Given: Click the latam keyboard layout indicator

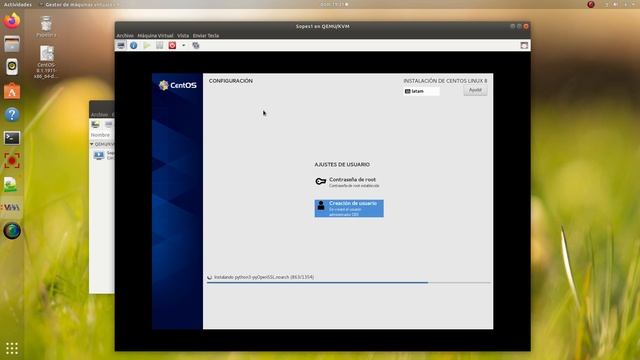Looking at the screenshot, I should pos(422,91).
